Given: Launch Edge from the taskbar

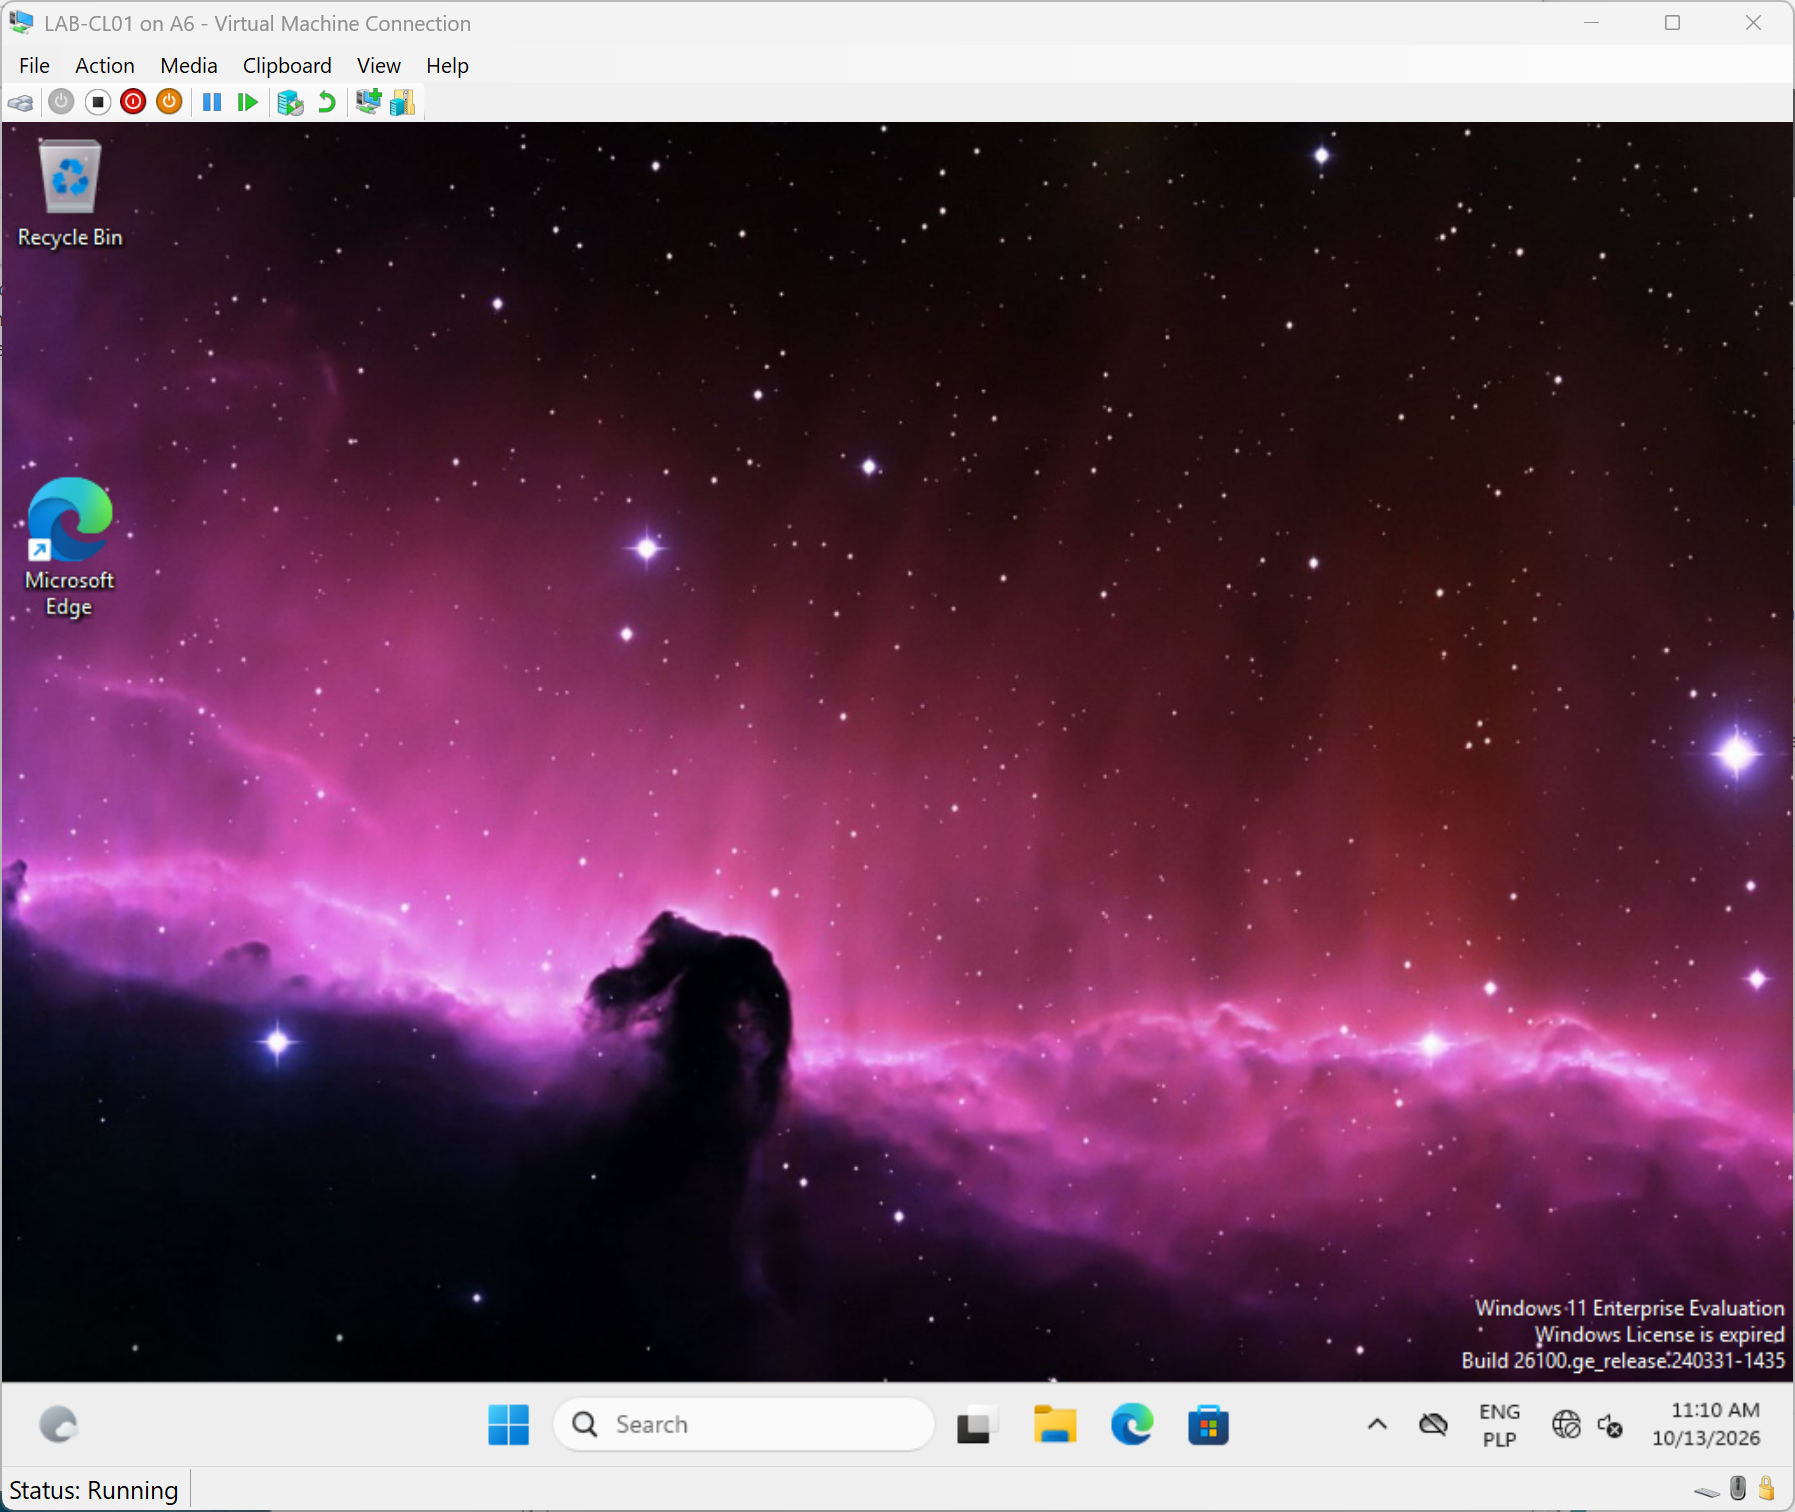Looking at the screenshot, I should point(1132,1424).
